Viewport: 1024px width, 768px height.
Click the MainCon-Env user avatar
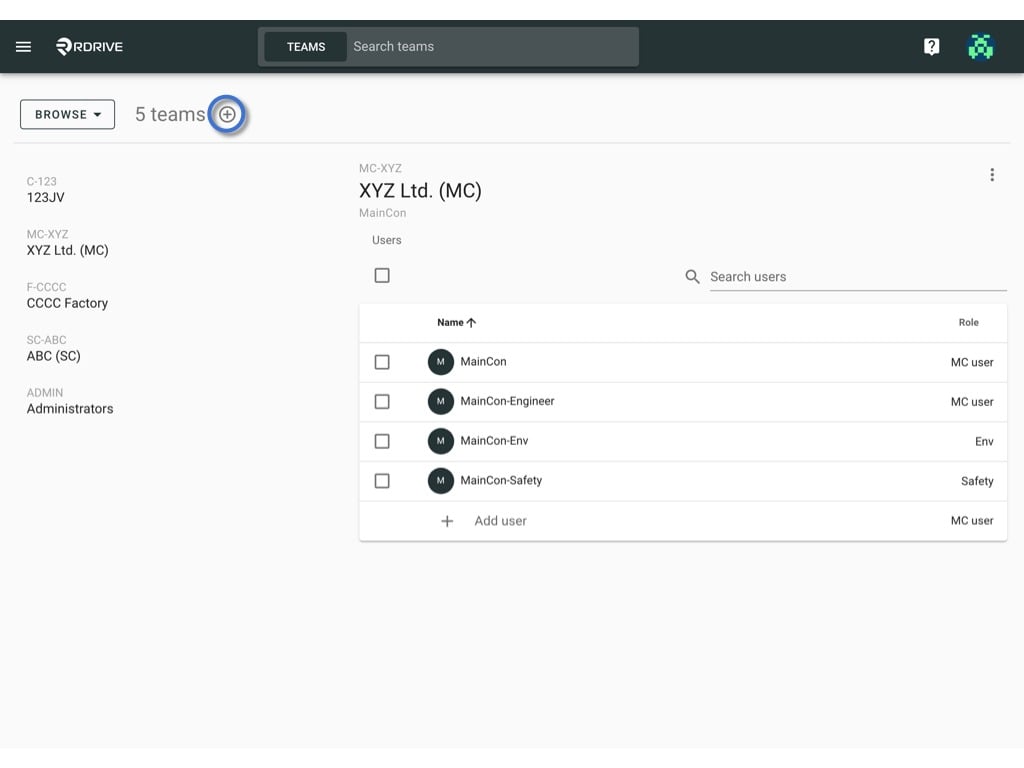click(441, 441)
